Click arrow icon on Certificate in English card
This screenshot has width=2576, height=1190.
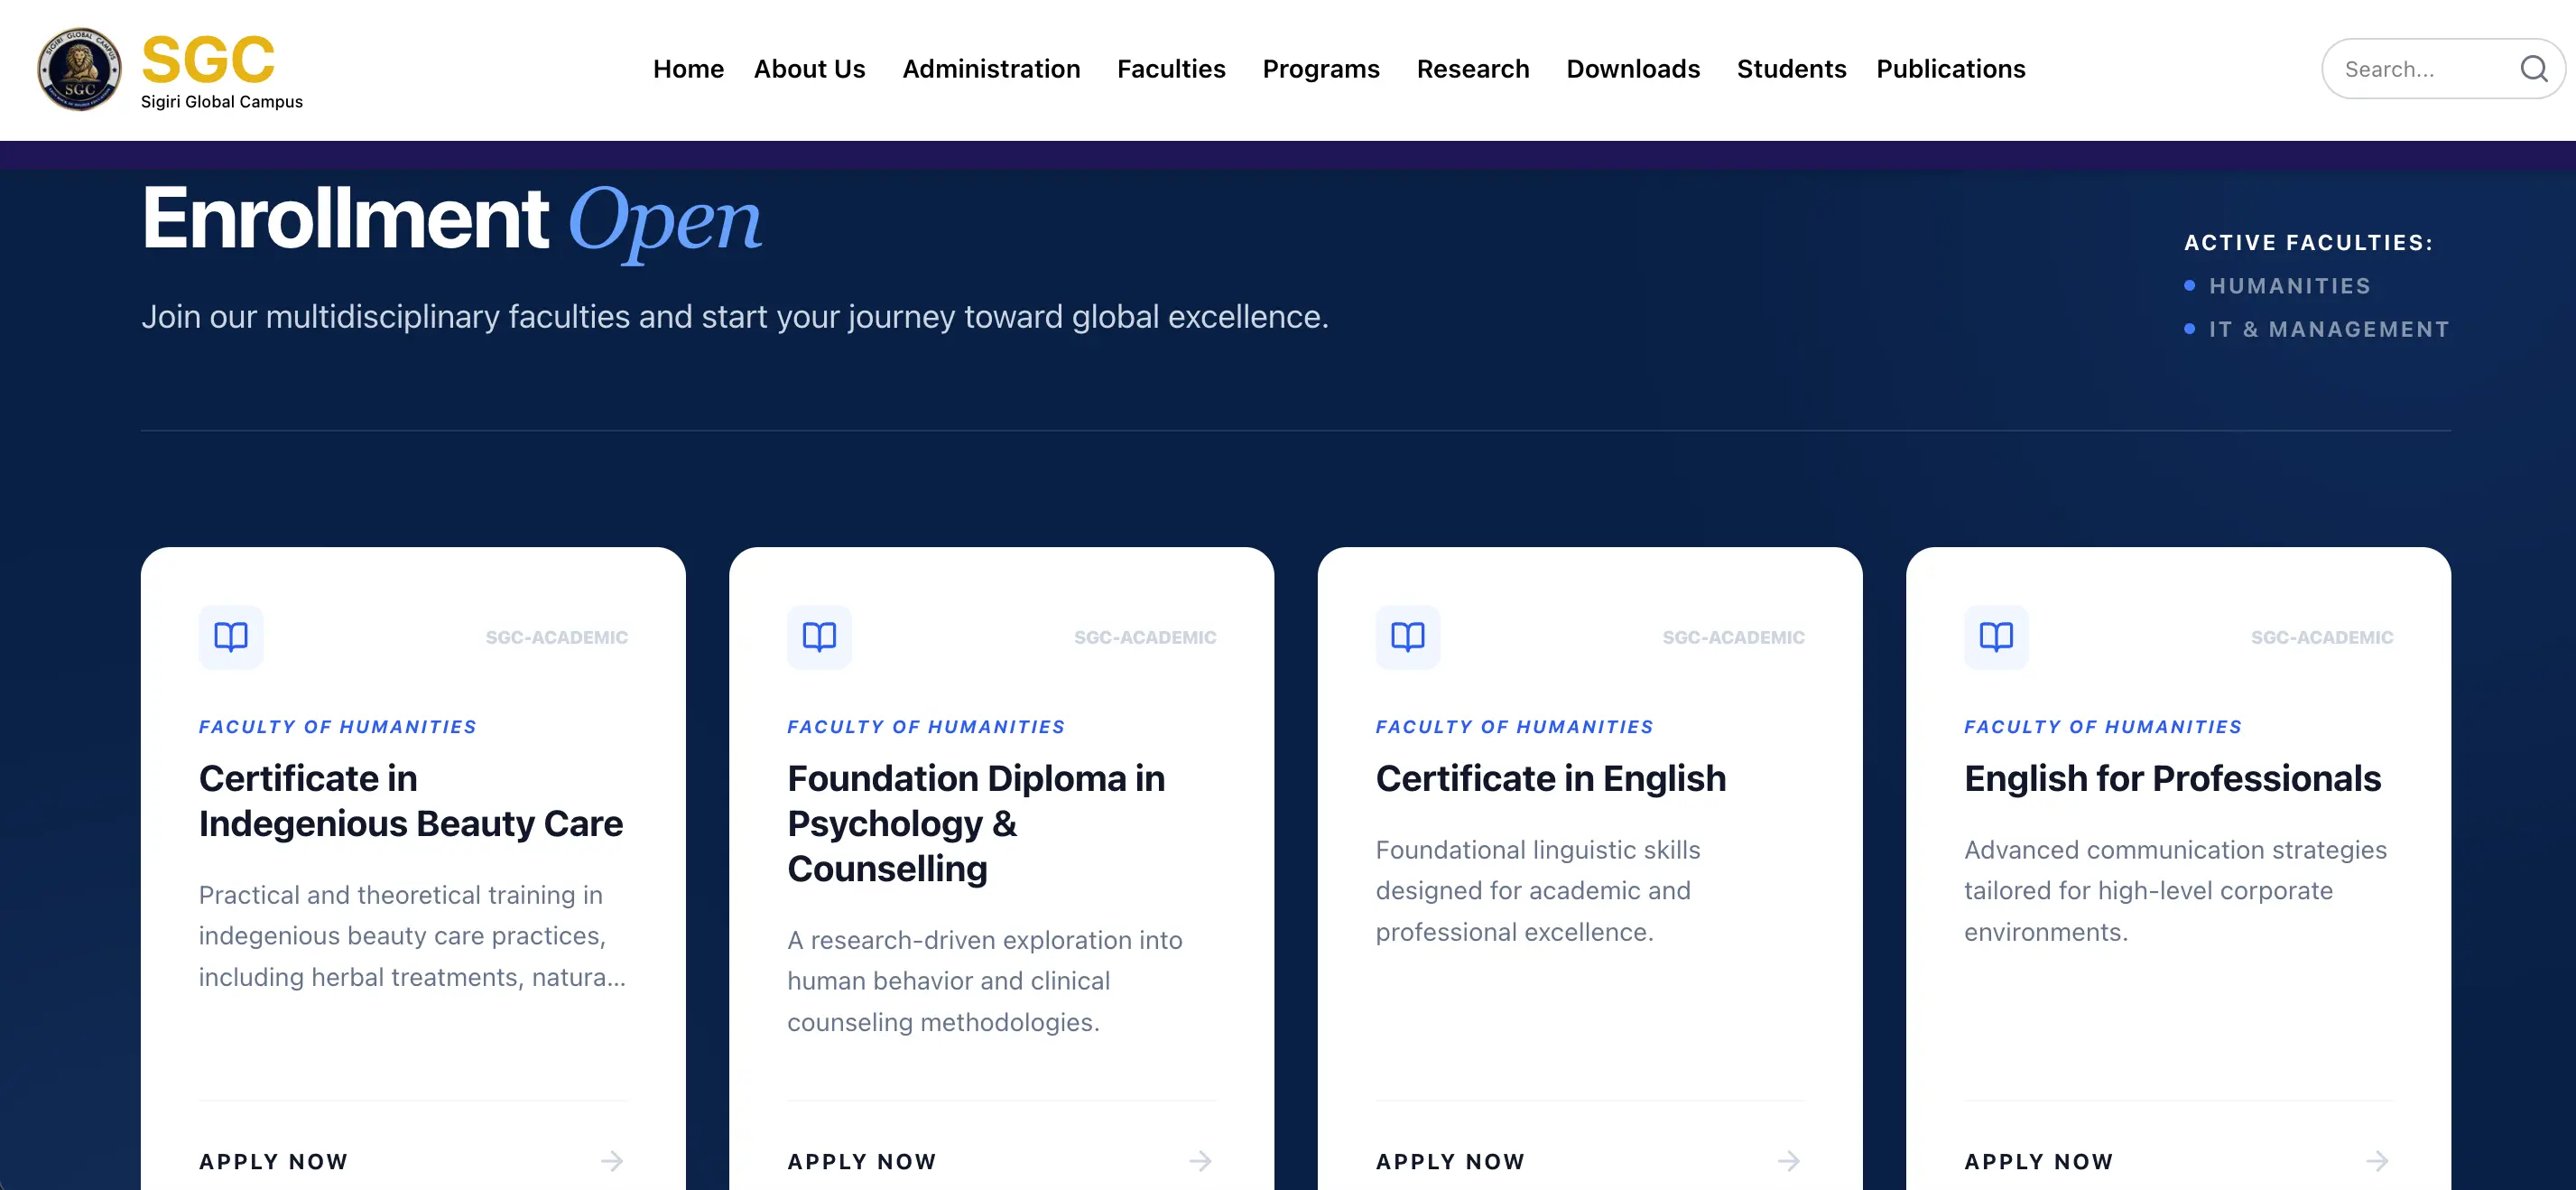coord(1789,1161)
